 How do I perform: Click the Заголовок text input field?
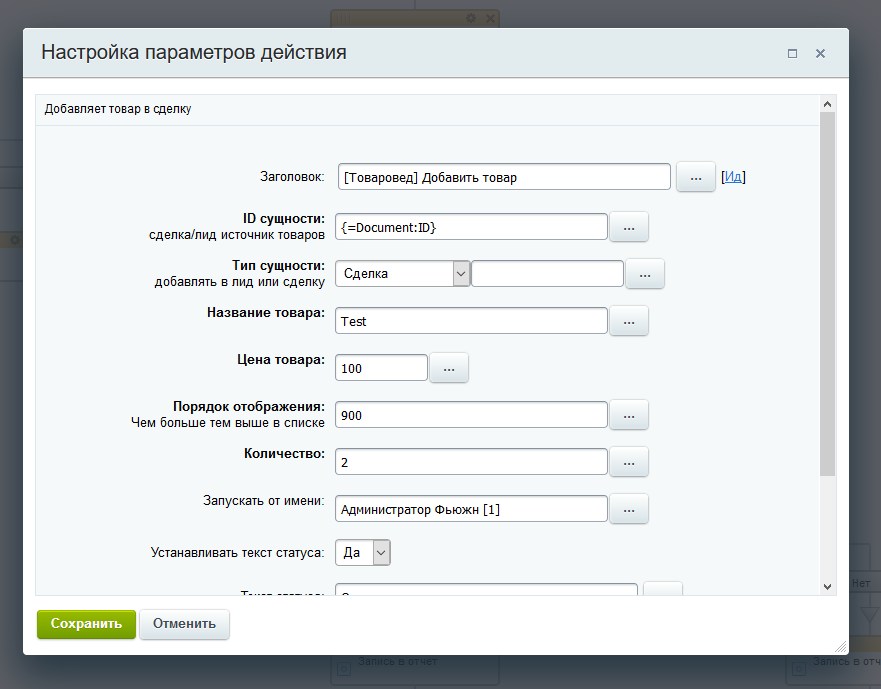click(503, 177)
